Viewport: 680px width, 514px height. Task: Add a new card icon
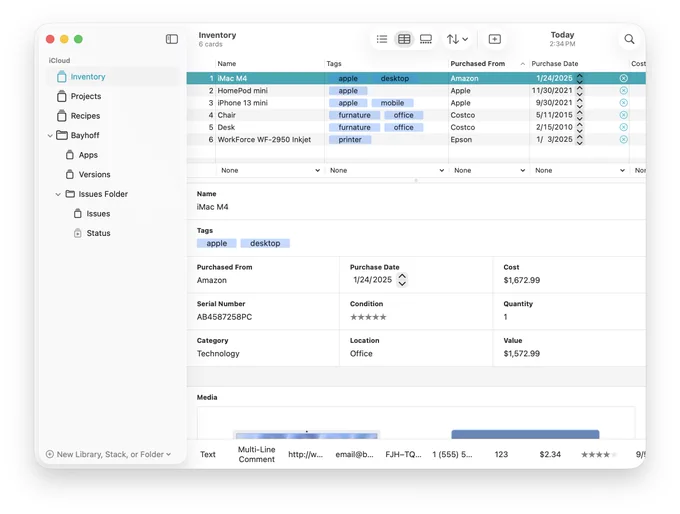click(494, 39)
